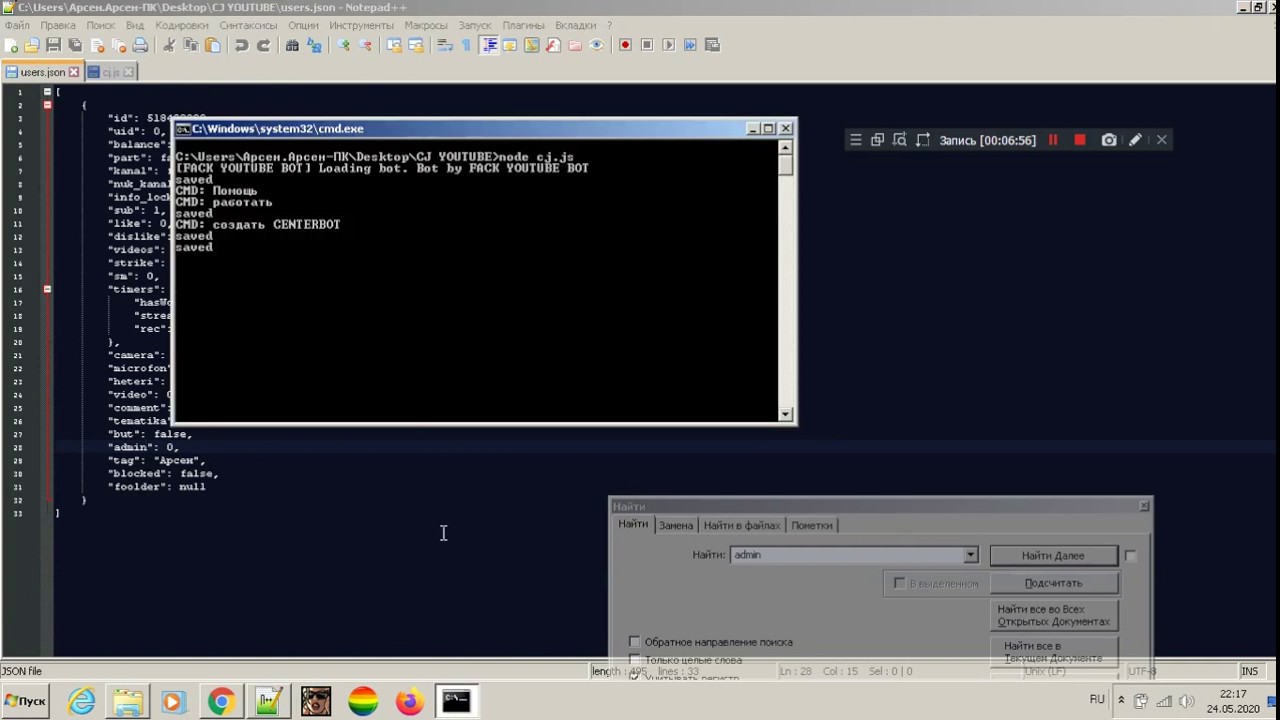
Task: Click the Пуск start button
Action: [x=25, y=701]
